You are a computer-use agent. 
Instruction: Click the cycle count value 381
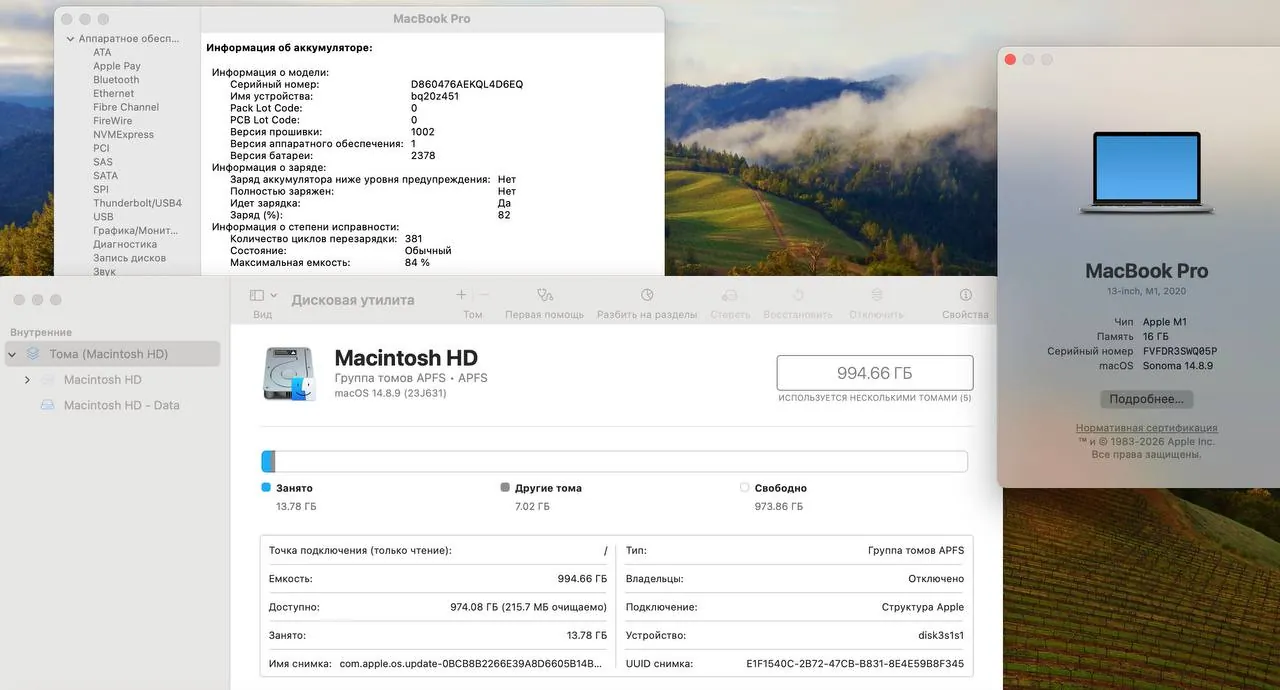(414, 239)
